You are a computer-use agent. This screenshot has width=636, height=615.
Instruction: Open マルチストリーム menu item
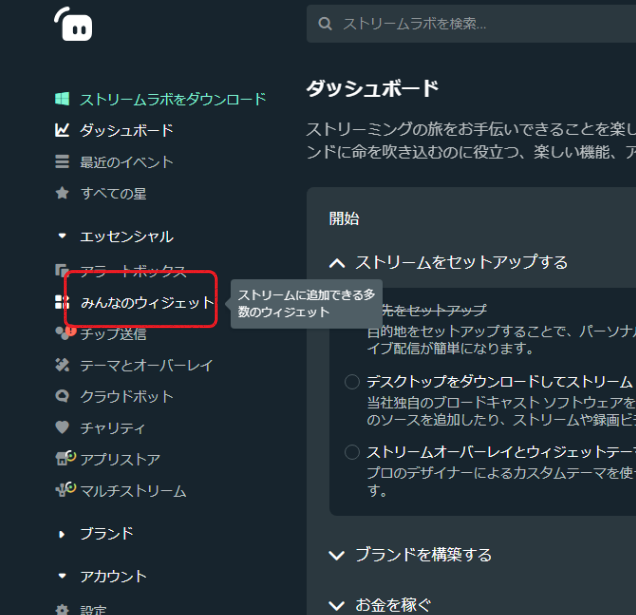click(x=133, y=491)
